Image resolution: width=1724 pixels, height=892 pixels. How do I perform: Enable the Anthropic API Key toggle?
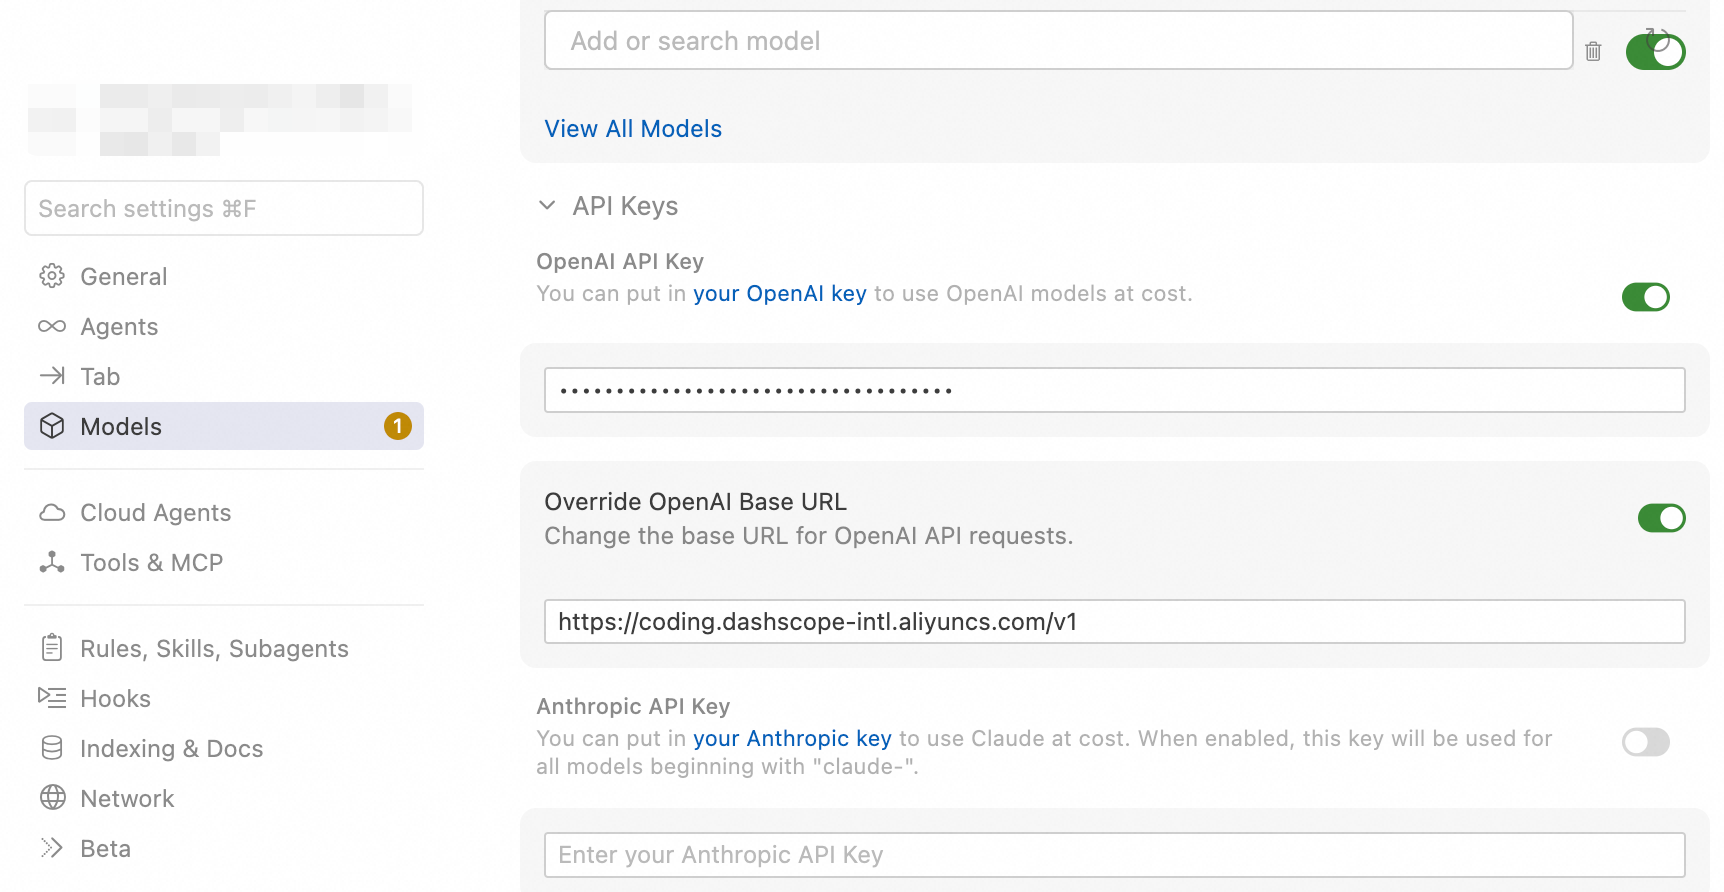[1645, 742]
